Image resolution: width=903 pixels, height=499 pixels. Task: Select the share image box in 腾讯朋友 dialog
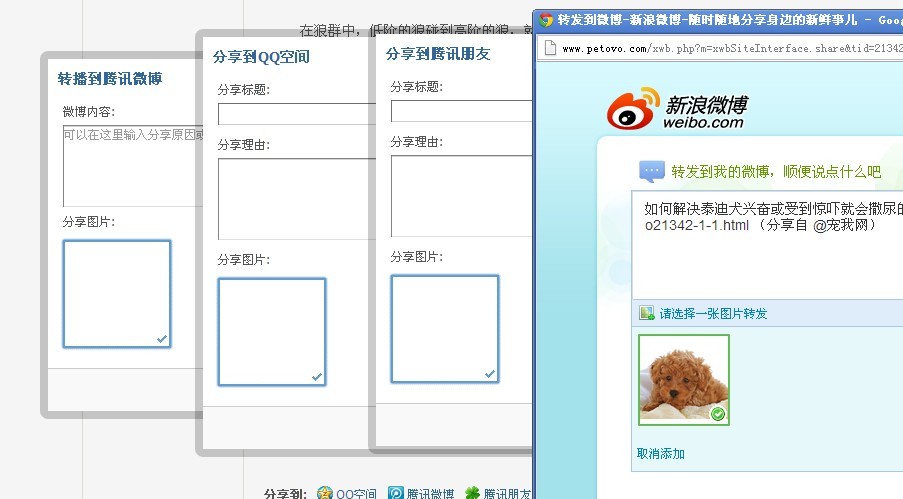[445, 329]
